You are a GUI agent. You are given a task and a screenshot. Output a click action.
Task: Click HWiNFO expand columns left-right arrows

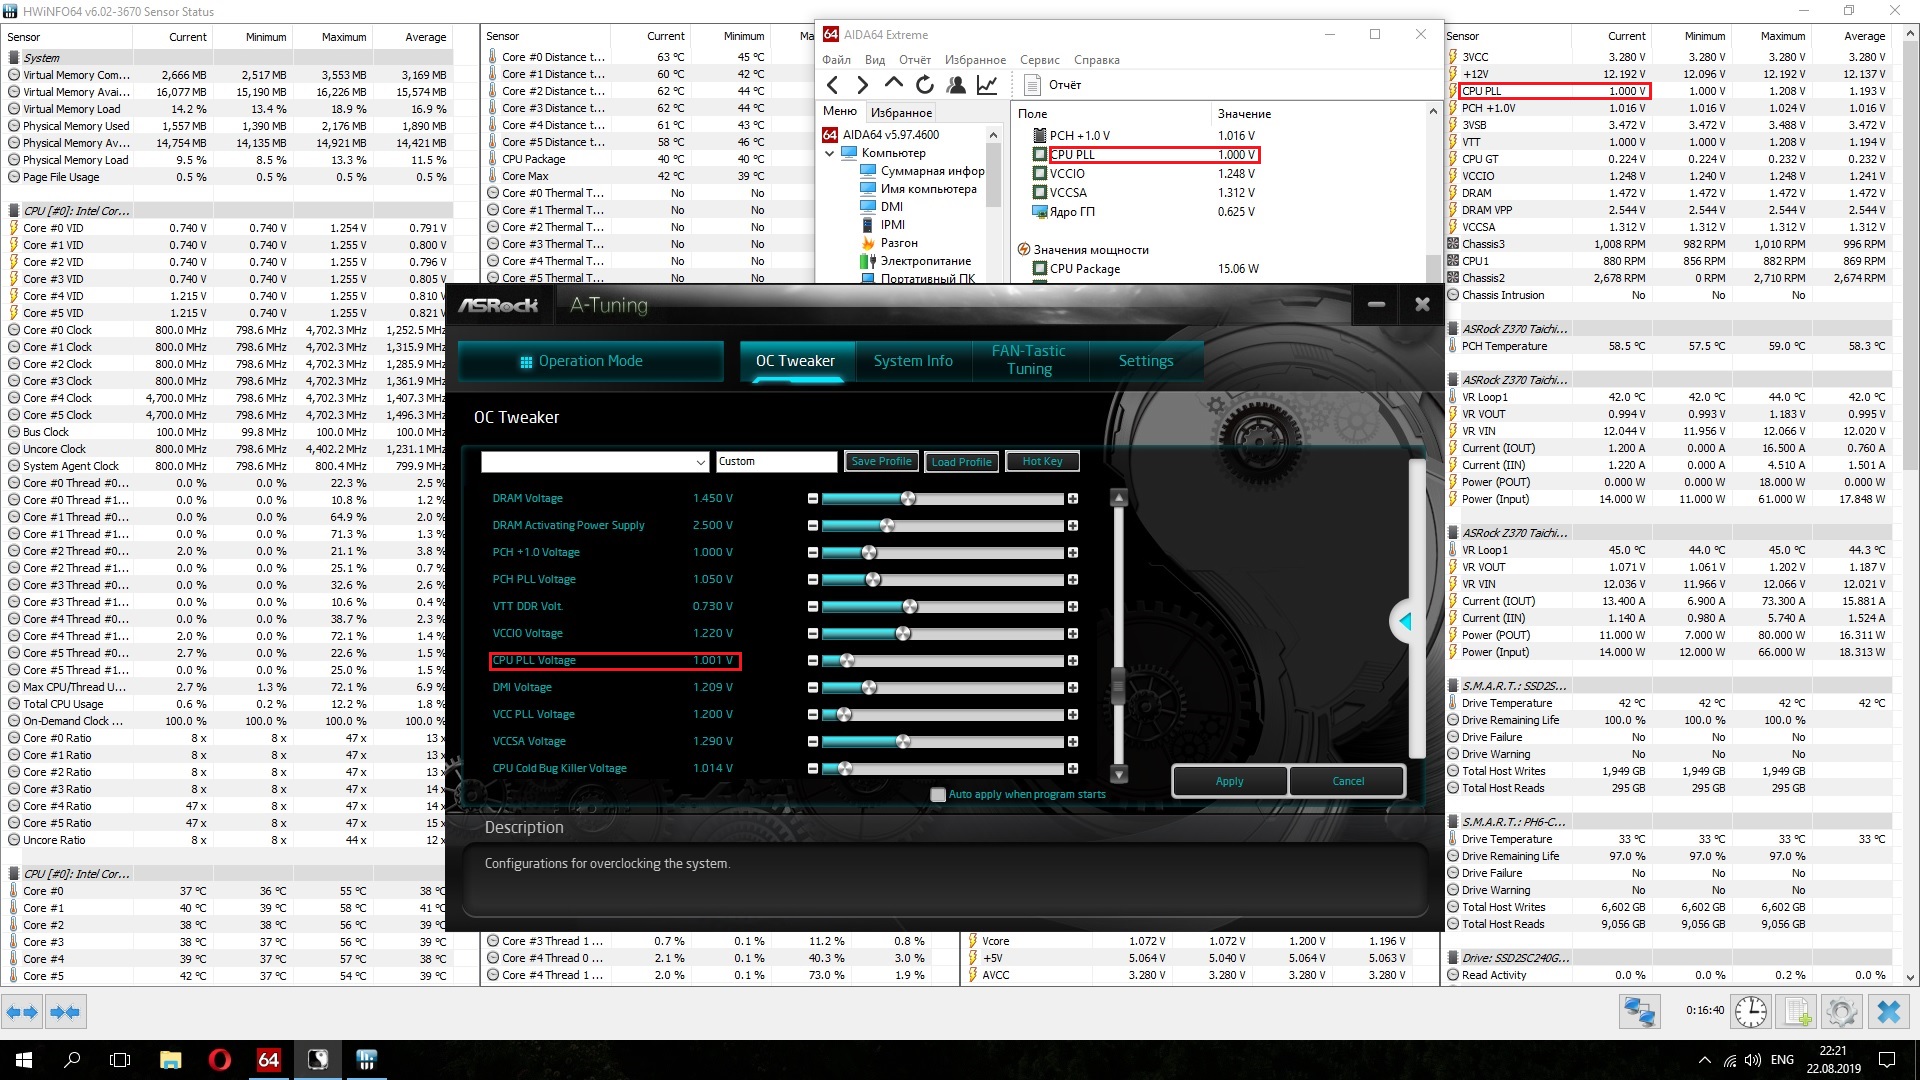click(x=22, y=1012)
